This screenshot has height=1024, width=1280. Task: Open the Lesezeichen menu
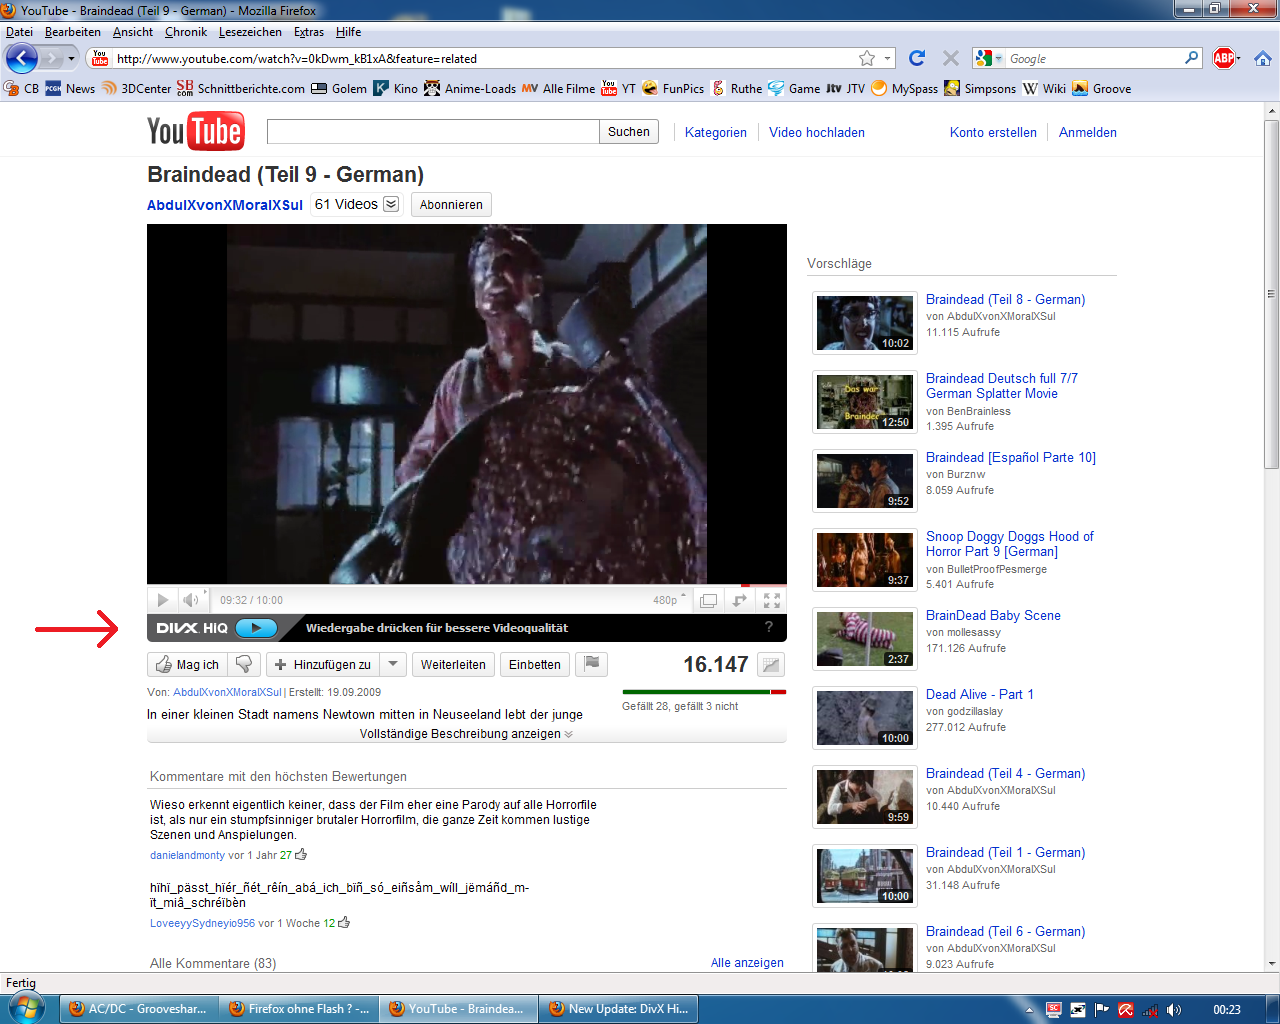[250, 32]
